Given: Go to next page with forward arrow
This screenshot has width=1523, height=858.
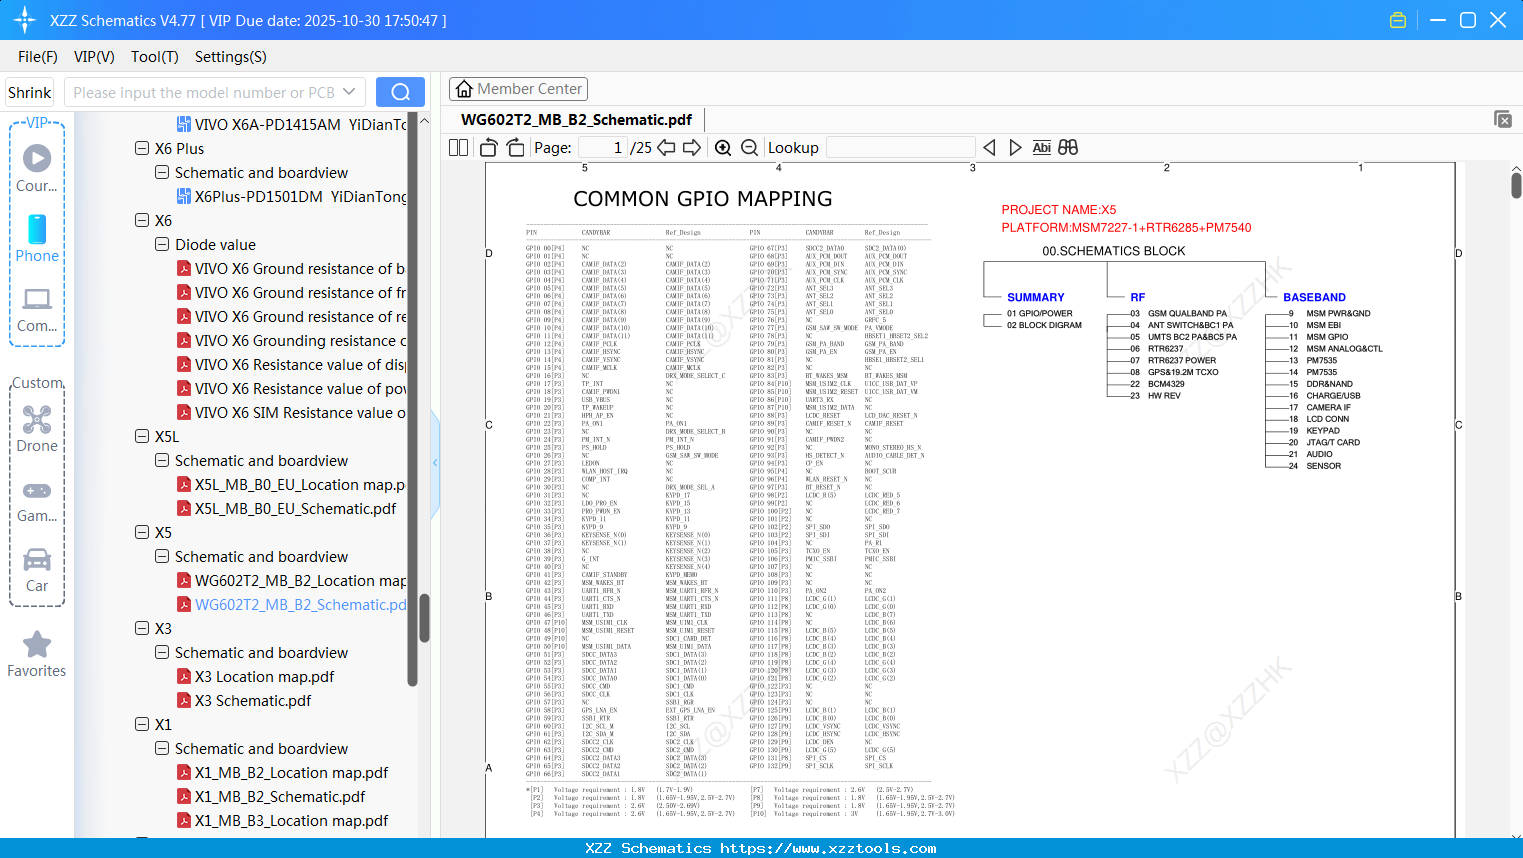Looking at the screenshot, I should (x=692, y=147).
